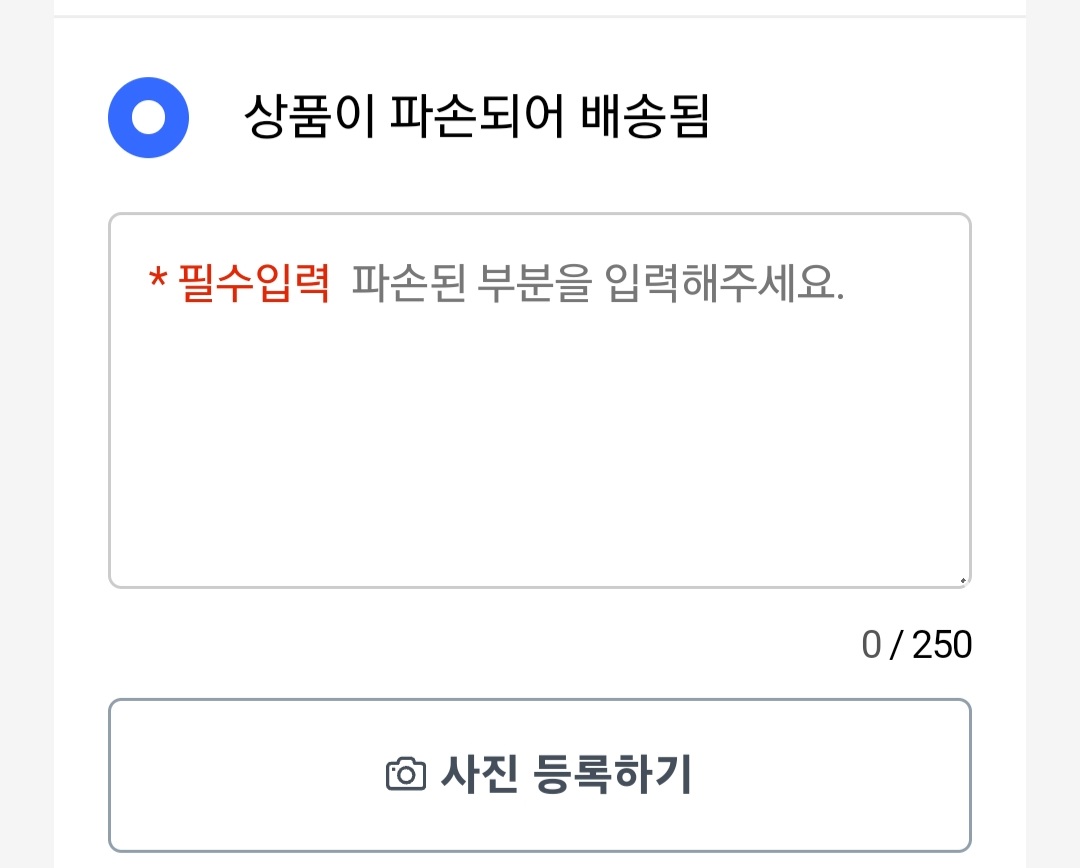Click the word 등록하기 on the photo button
Image resolution: width=1080 pixels, height=868 pixels.
(613, 774)
